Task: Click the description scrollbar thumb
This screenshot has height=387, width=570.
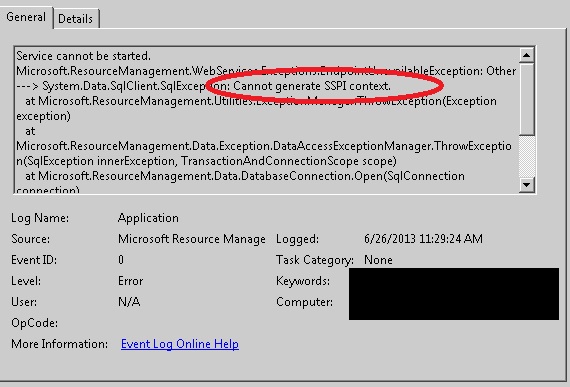Action: (x=526, y=99)
